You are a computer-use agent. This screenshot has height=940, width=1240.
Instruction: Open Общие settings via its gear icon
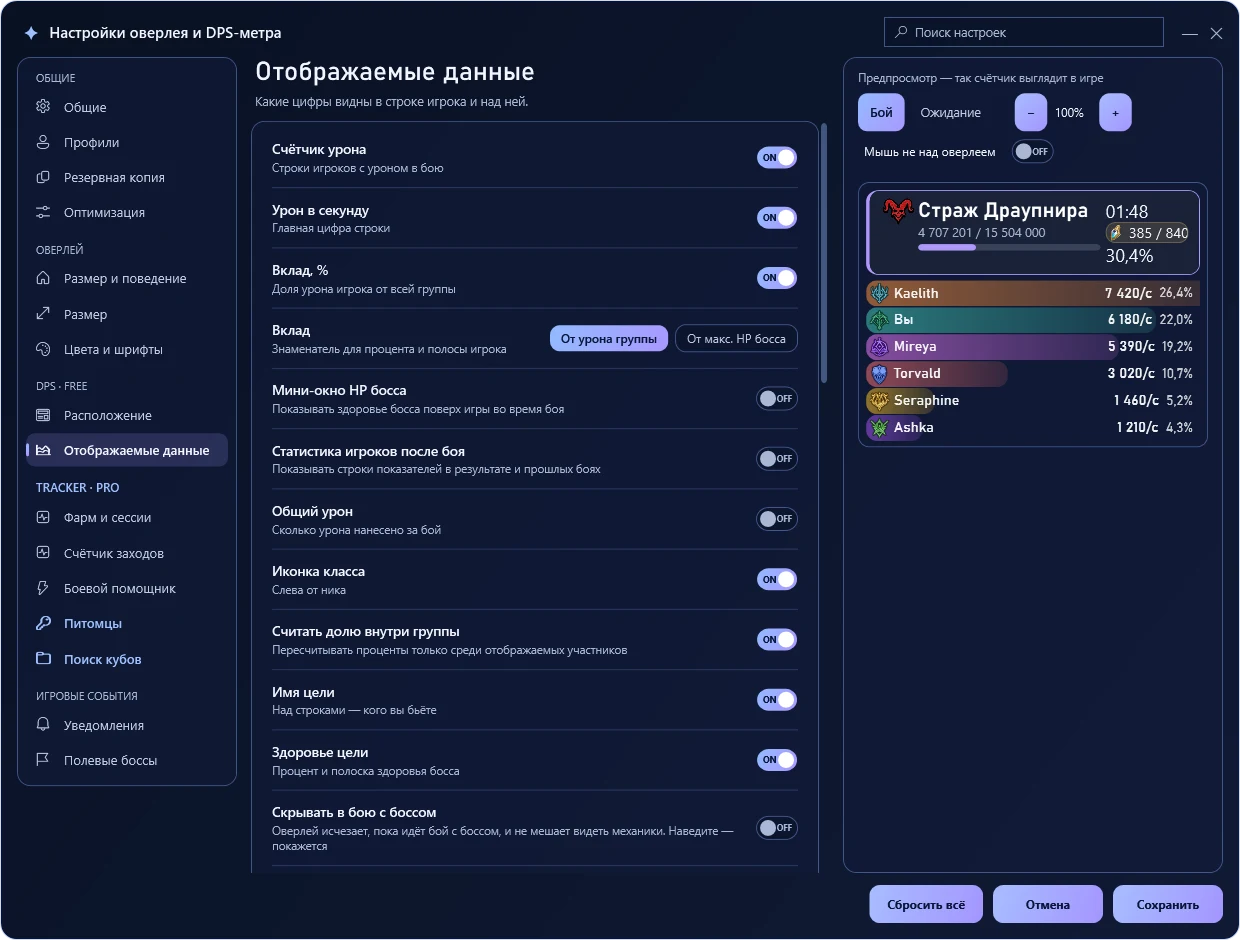pyautogui.click(x=43, y=107)
